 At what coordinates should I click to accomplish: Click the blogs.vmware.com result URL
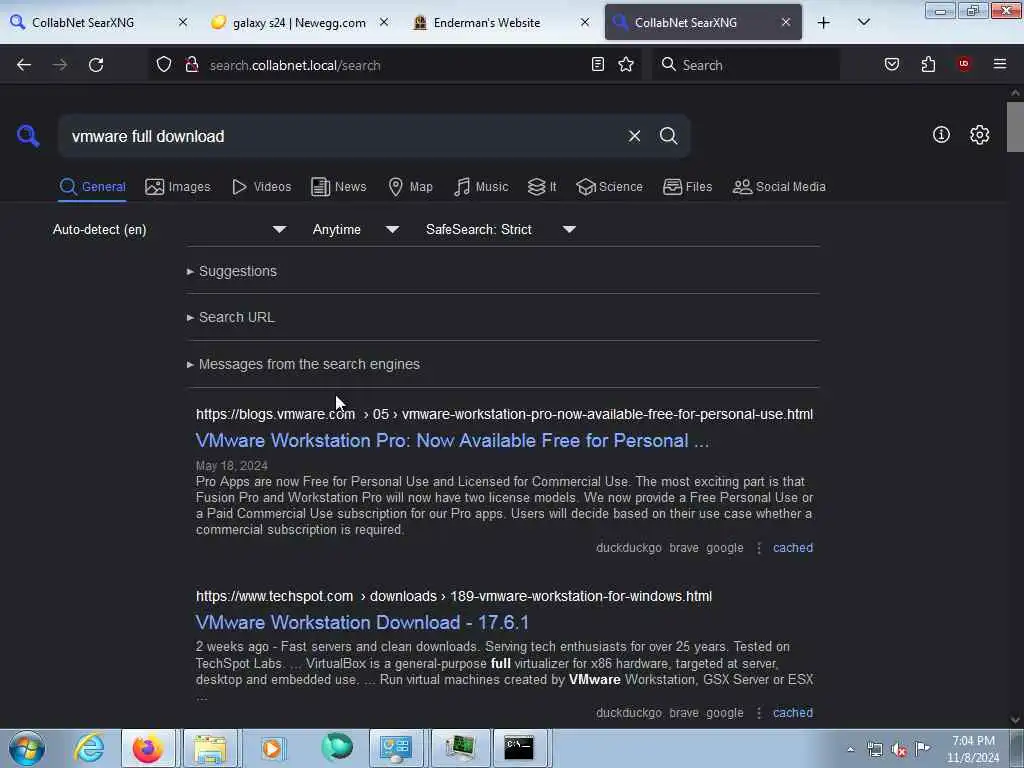tap(504, 414)
